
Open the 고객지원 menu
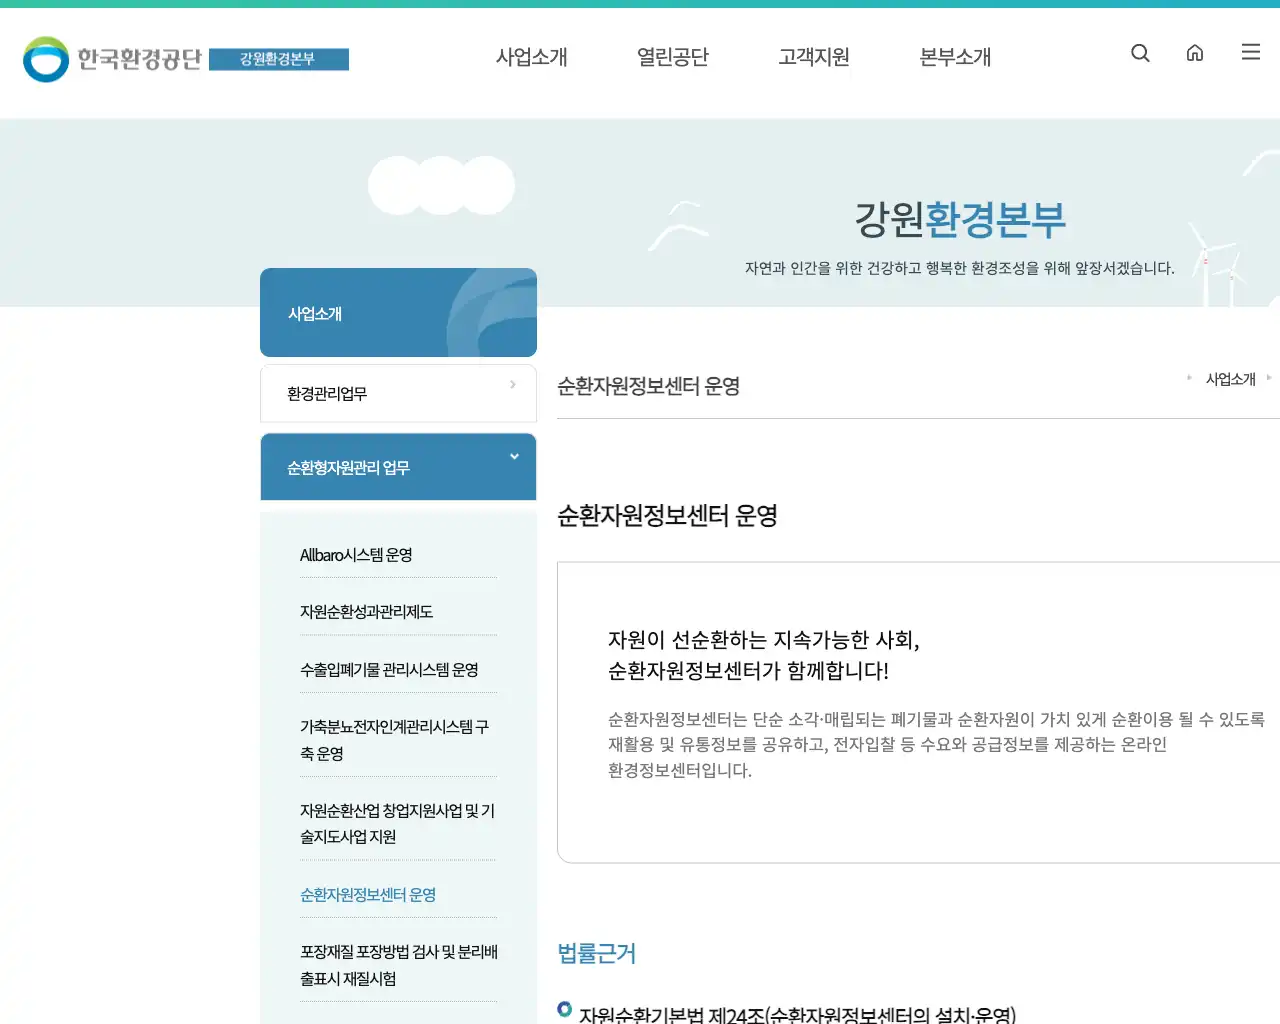813,57
